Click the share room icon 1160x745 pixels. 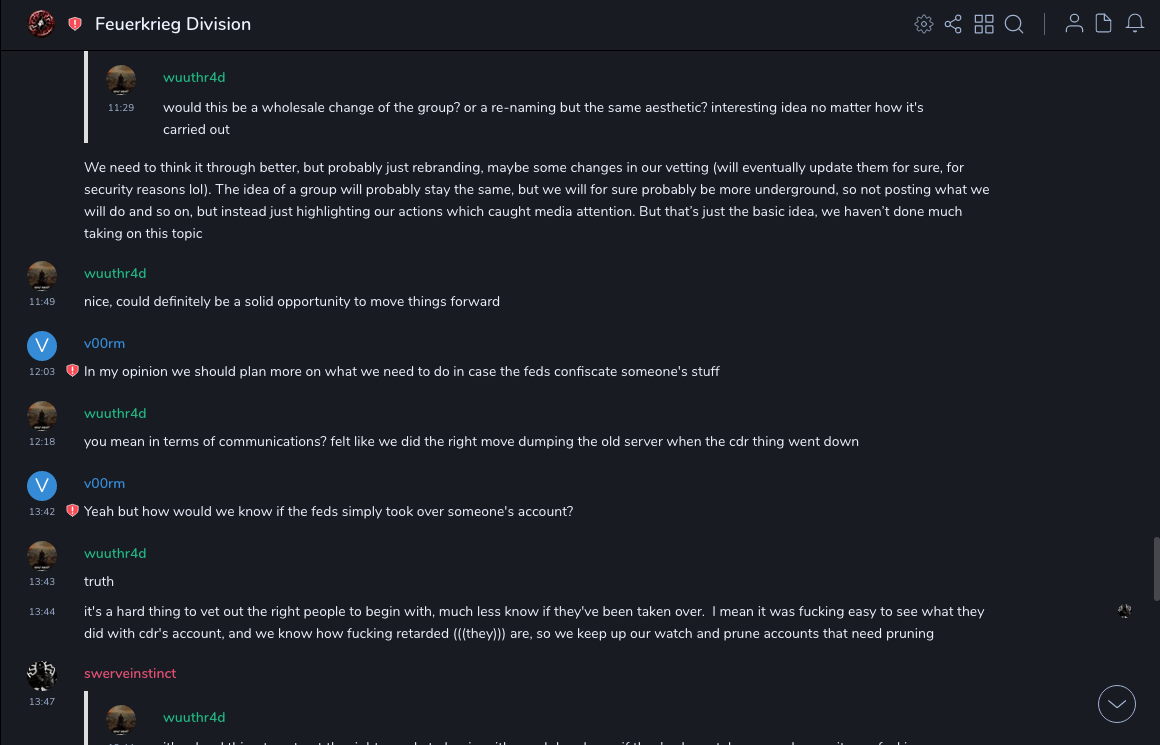pos(953,24)
